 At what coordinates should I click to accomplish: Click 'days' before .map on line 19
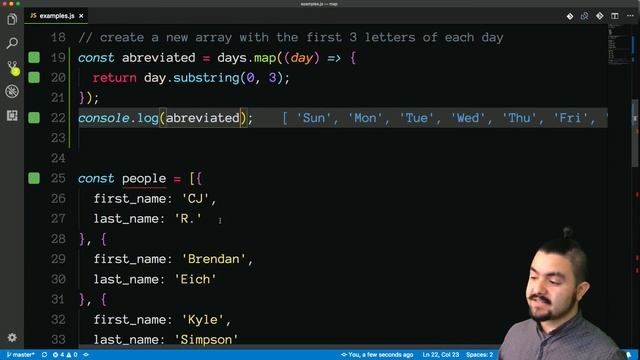pyautogui.click(x=232, y=58)
